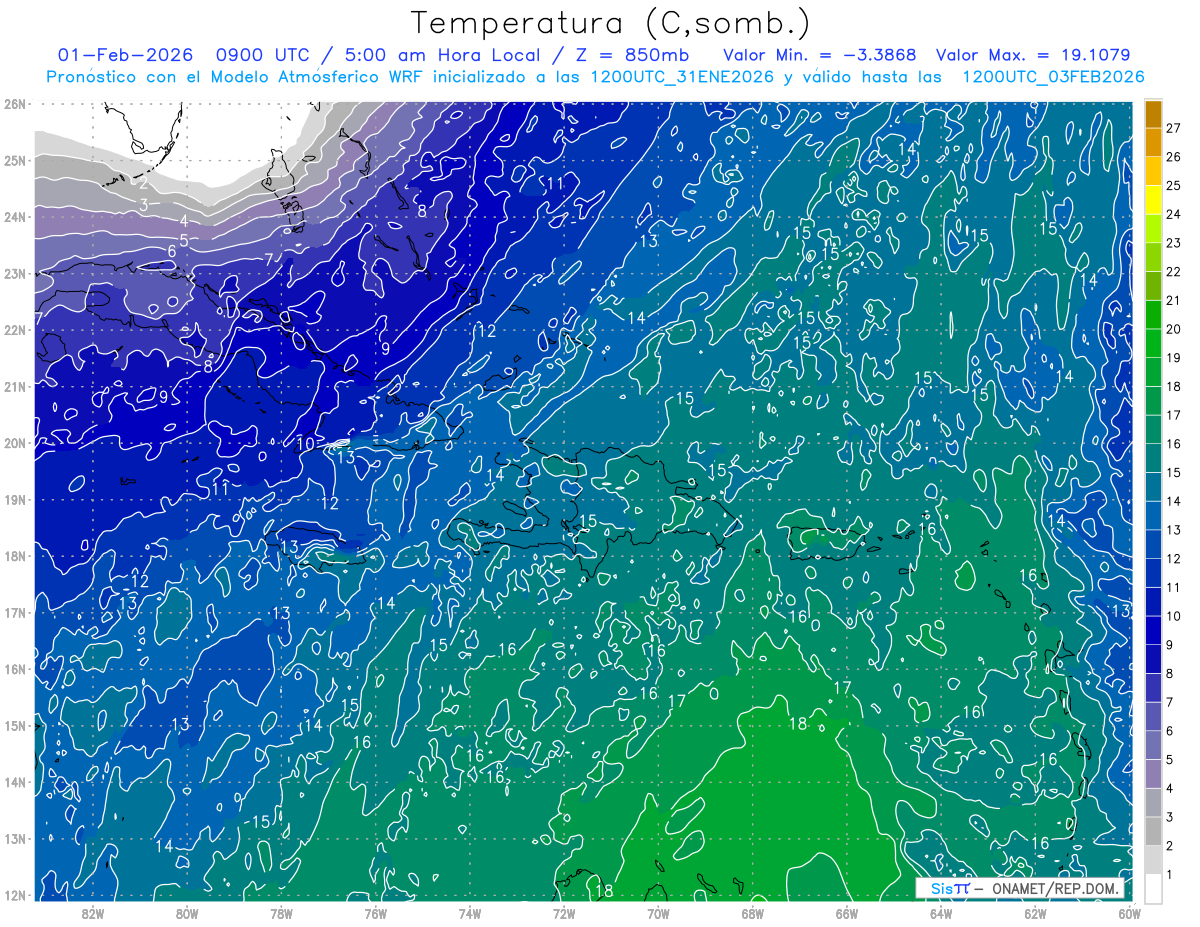The width and height of the screenshot is (1200, 927).
Task: Click legend value 19 on the color scale
Action: [x=1174, y=358]
